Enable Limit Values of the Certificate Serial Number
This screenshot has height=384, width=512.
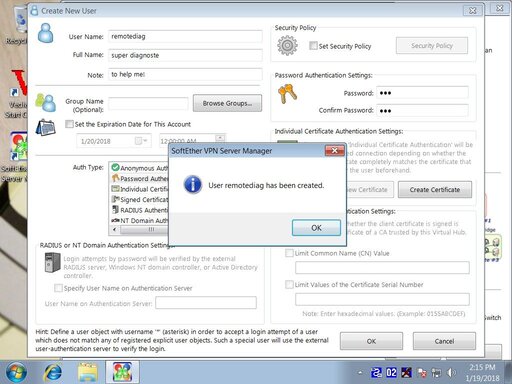[x=289, y=284]
